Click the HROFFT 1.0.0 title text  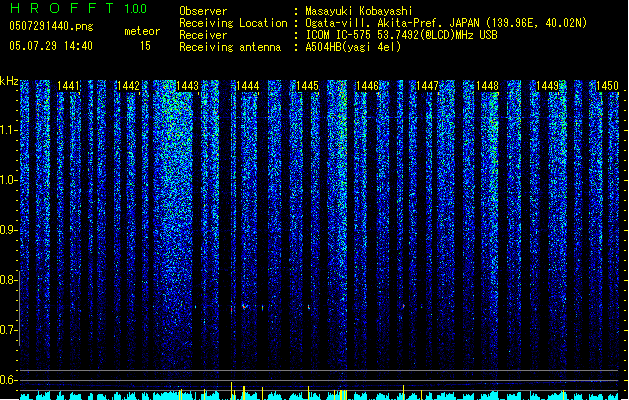point(78,8)
